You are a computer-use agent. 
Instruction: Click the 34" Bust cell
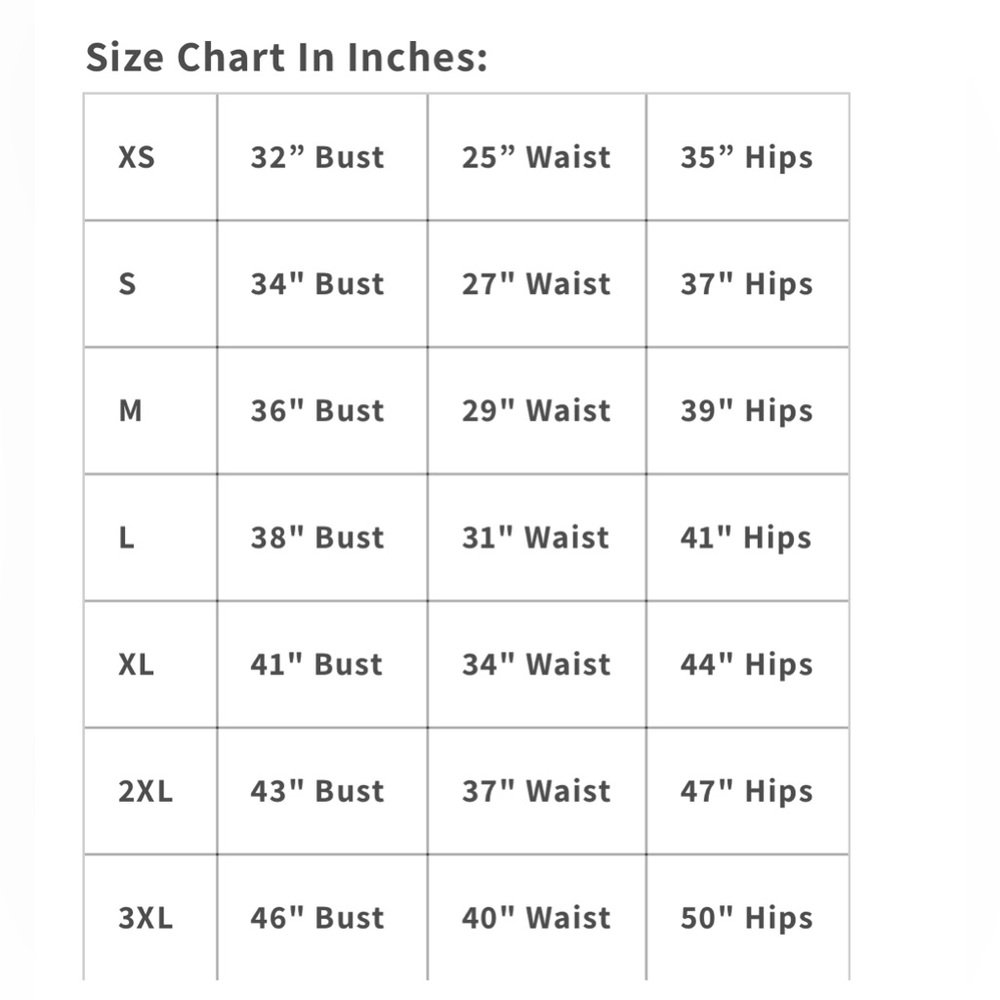[323, 284]
